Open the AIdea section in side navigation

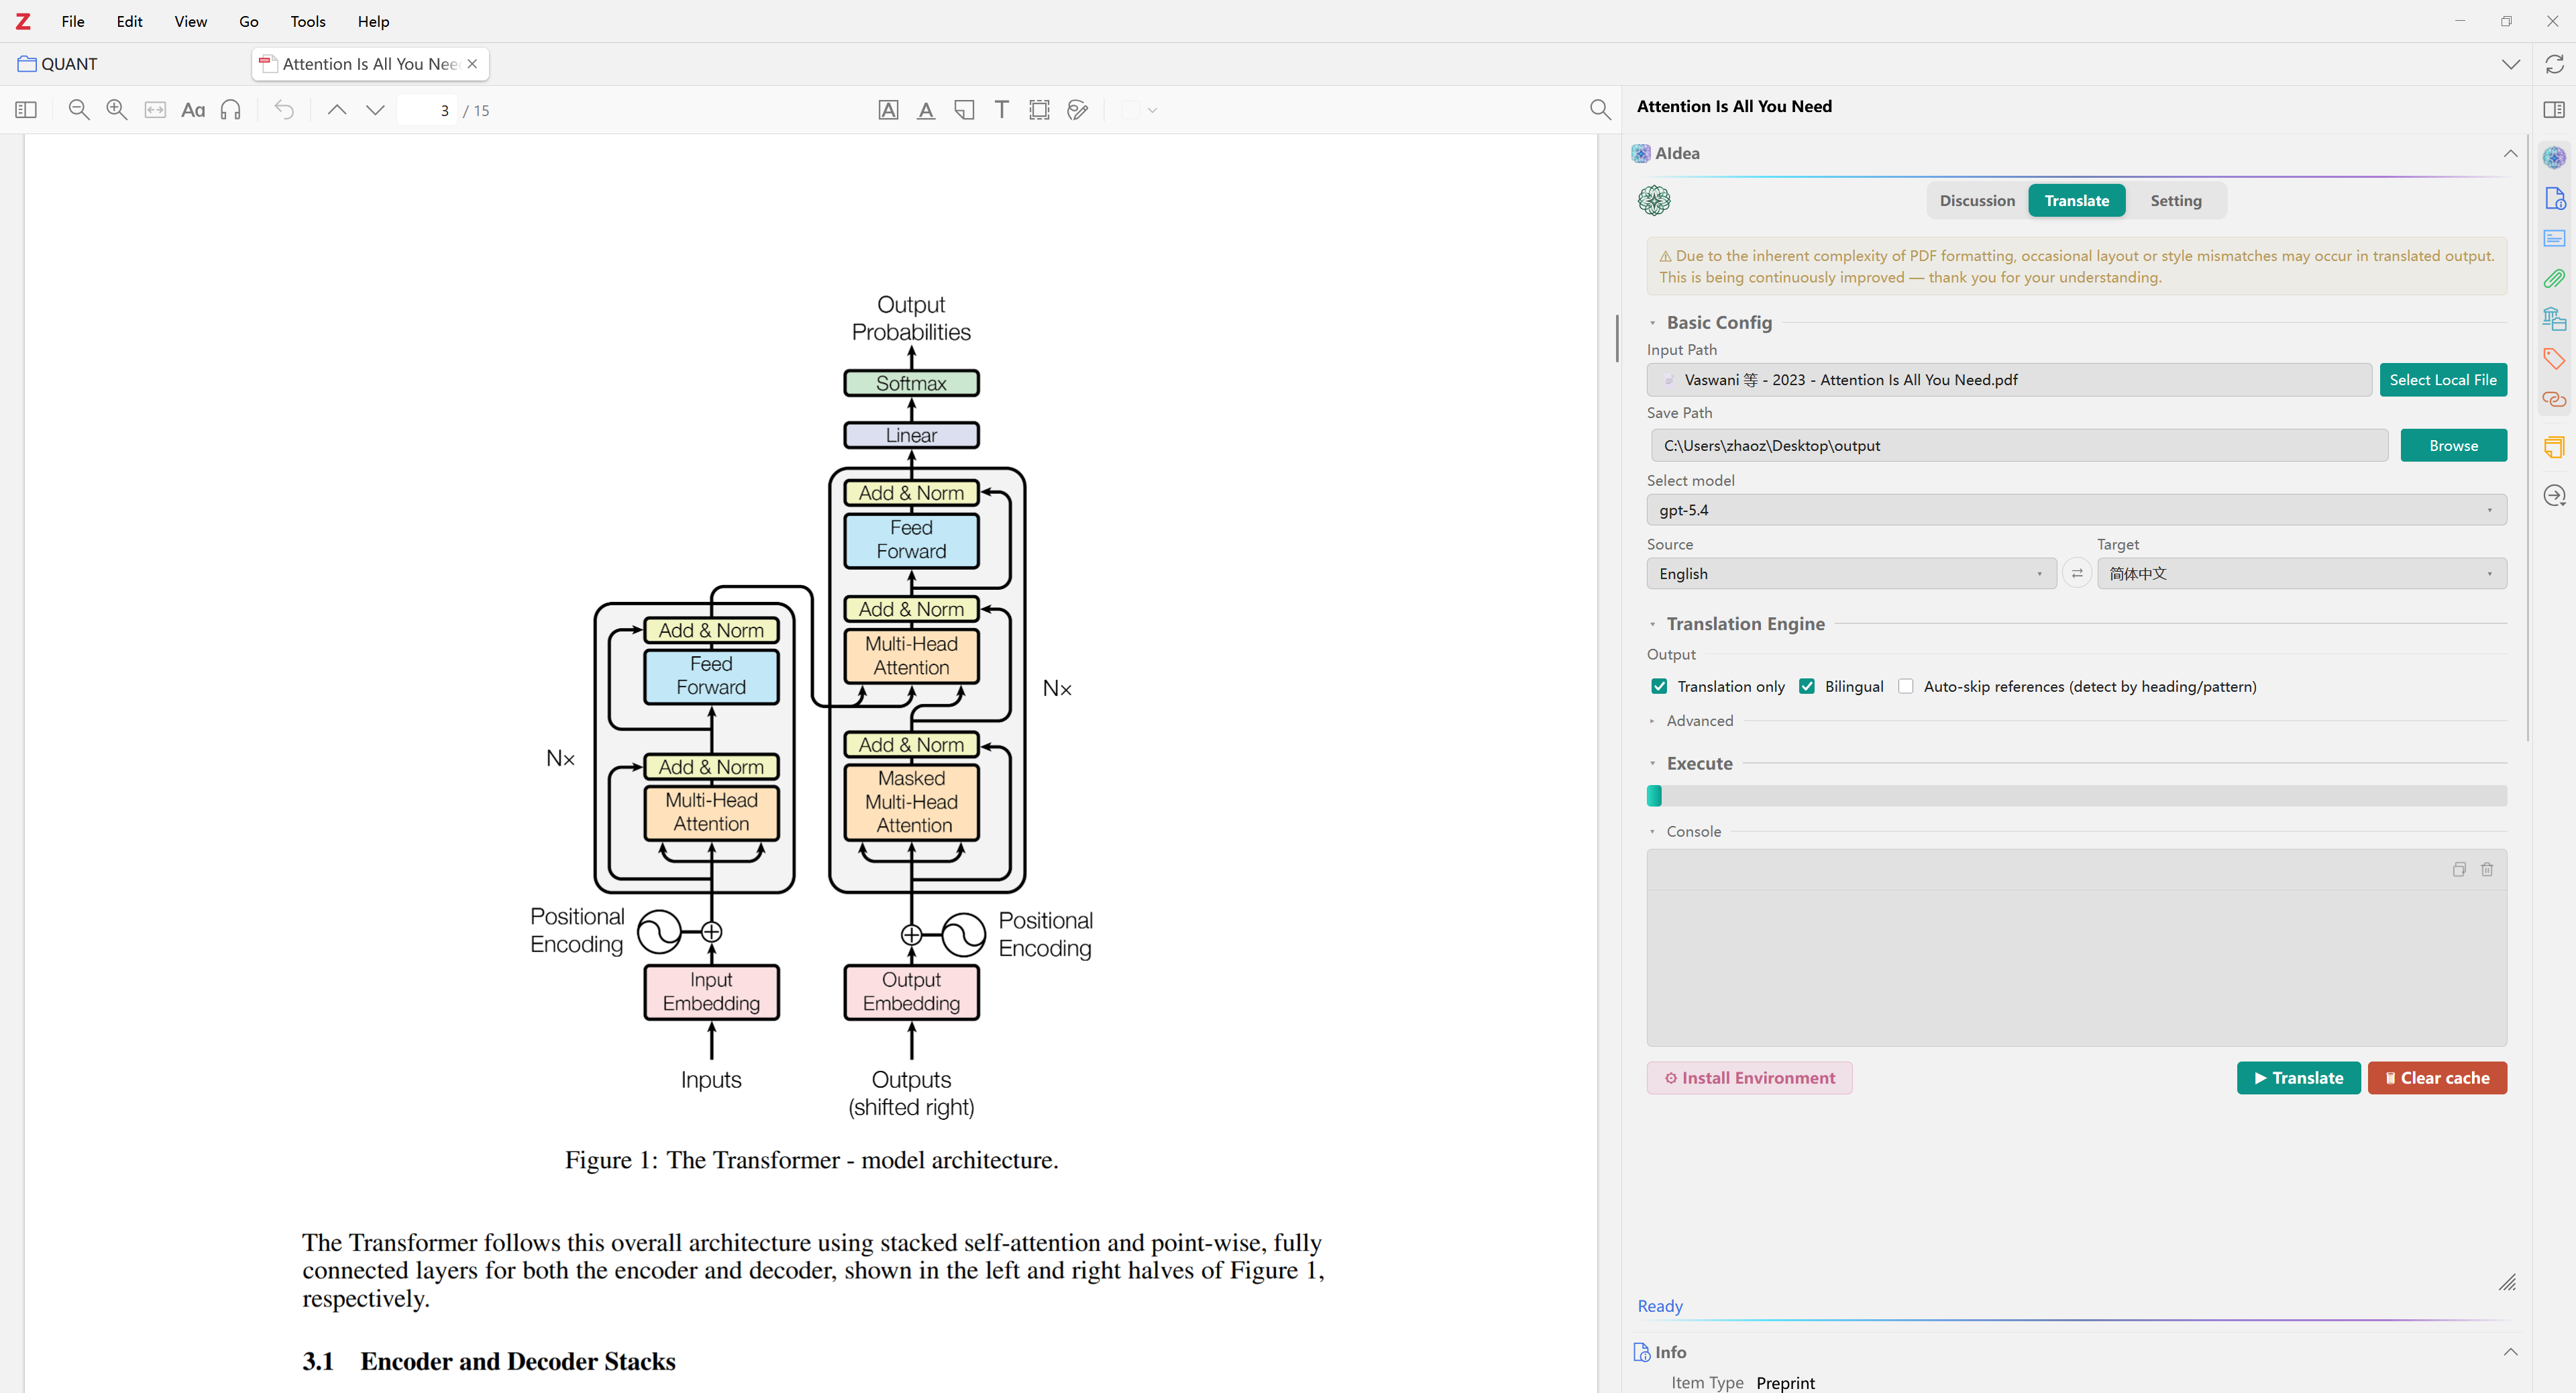coord(2555,157)
